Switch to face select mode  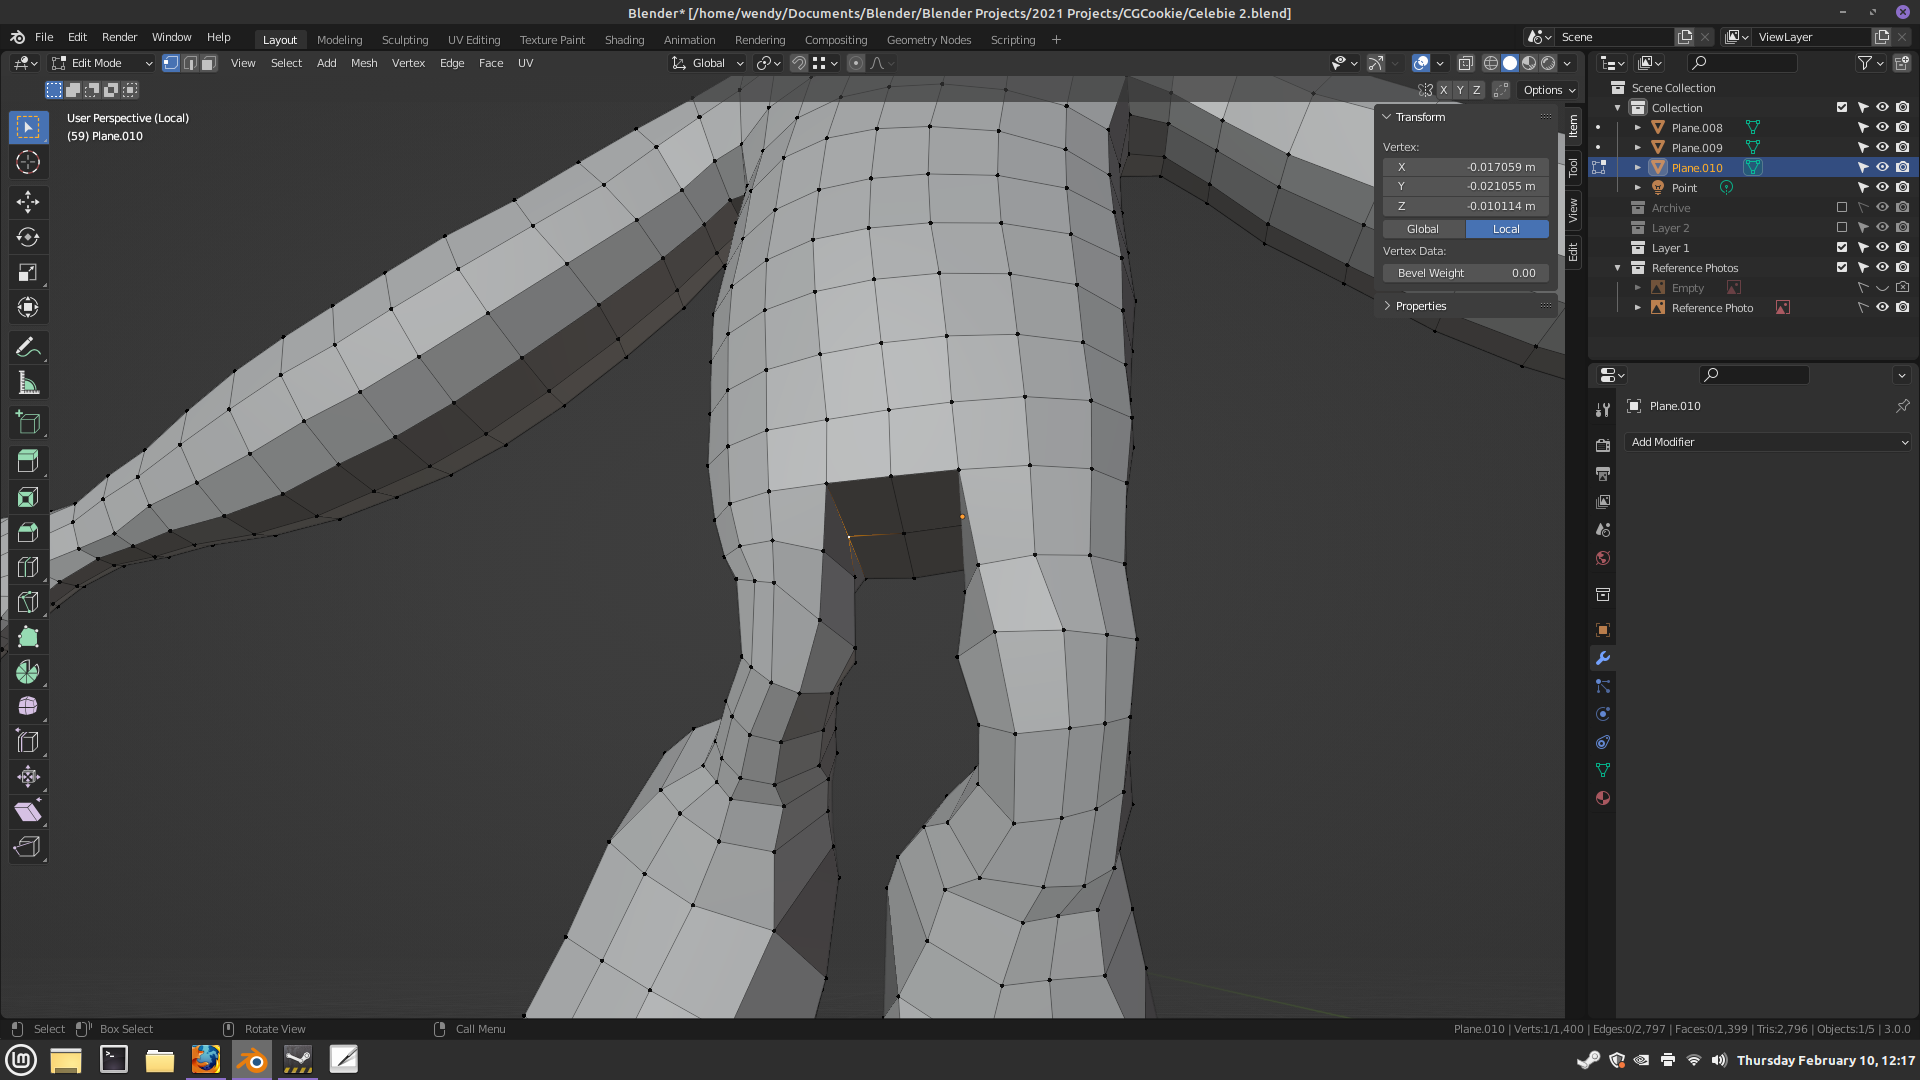coord(208,63)
